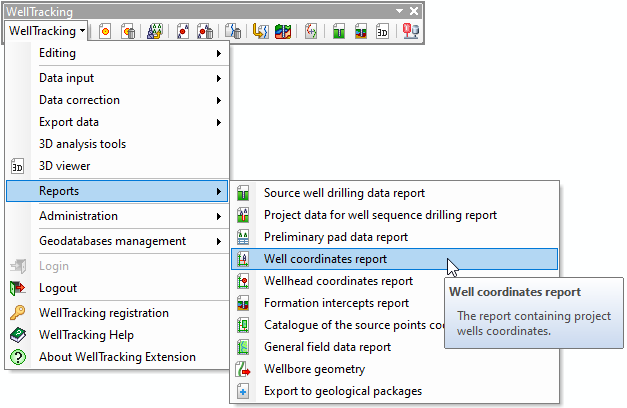
Task: Expand the Export data submenu arrow
Action: pyautogui.click(x=219, y=122)
